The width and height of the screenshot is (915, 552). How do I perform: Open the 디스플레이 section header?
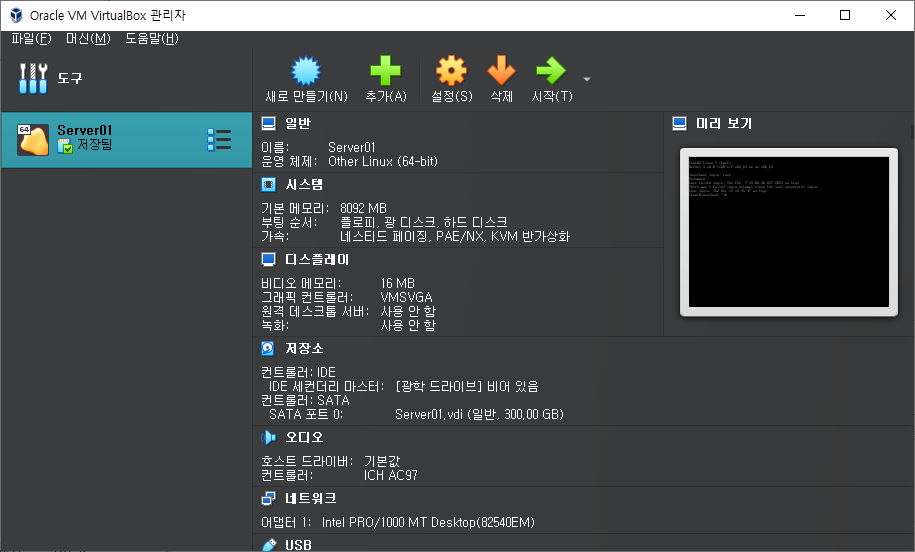(317, 259)
